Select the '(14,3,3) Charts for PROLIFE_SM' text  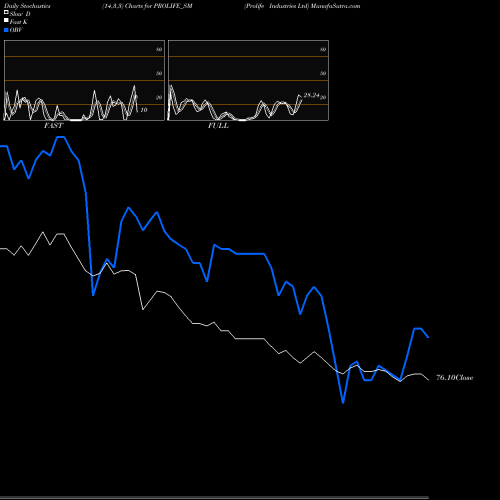[147, 6]
